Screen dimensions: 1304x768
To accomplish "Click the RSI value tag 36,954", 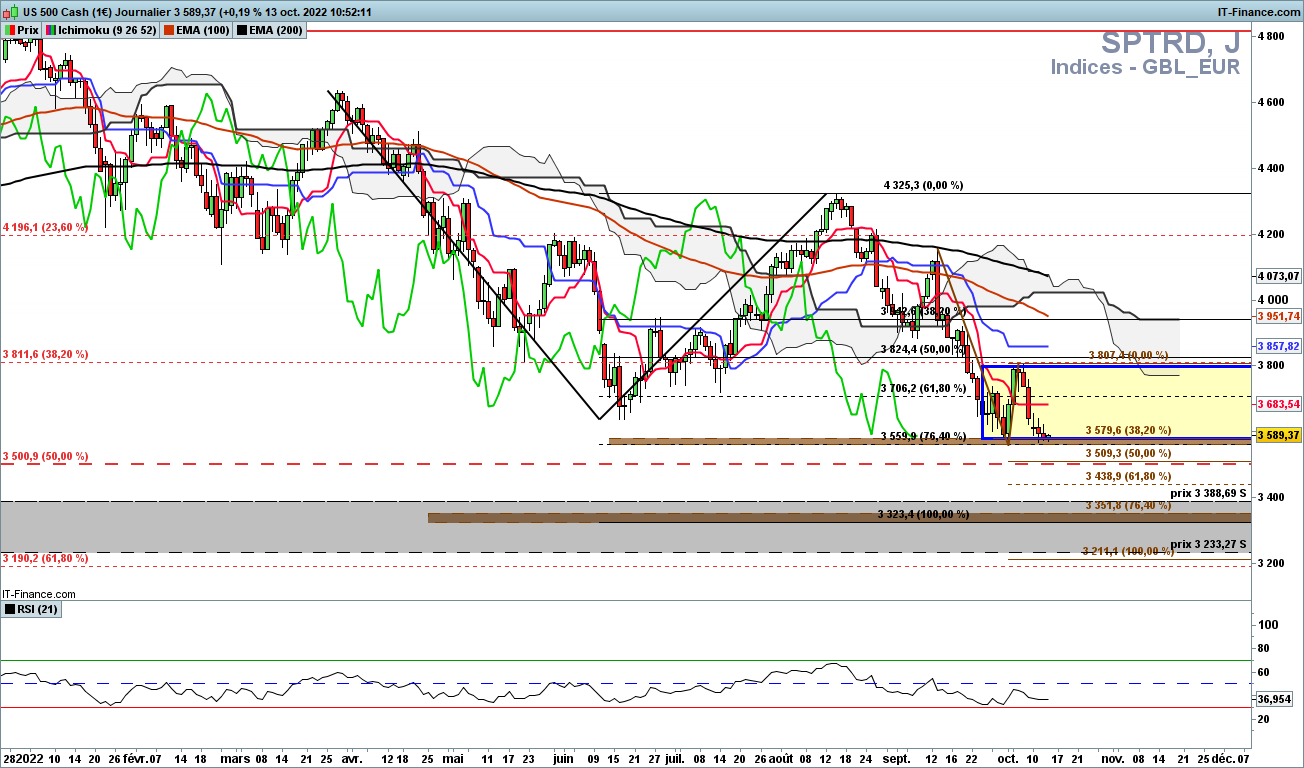I will 1276,699.
